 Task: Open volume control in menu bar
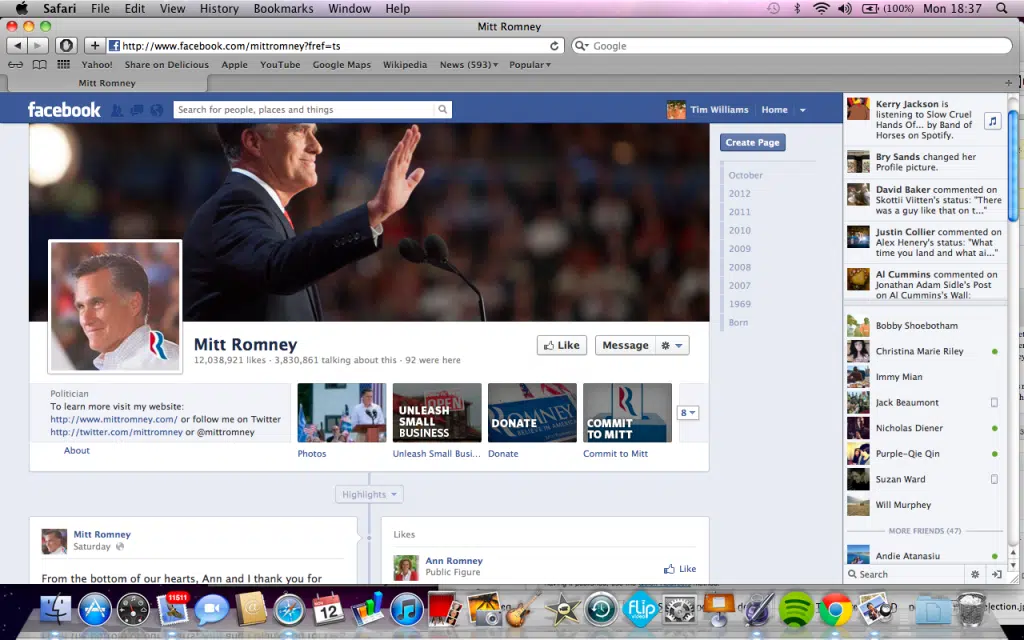pos(844,8)
